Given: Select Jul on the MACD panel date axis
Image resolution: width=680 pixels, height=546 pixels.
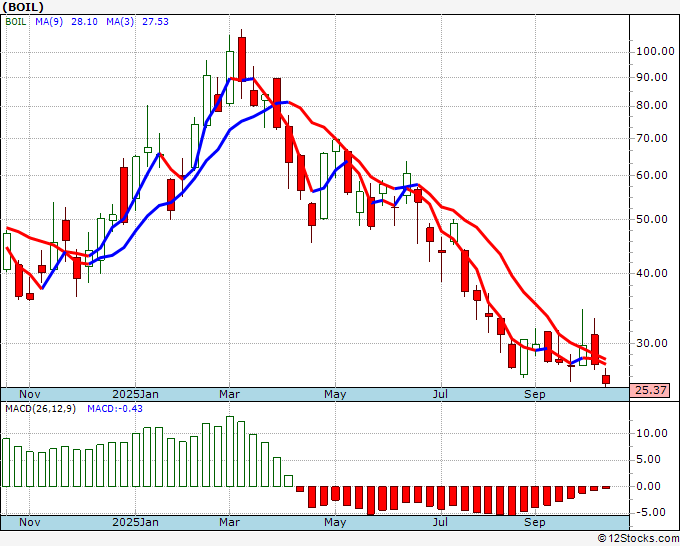Looking at the screenshot, I should tap(440, 522).
